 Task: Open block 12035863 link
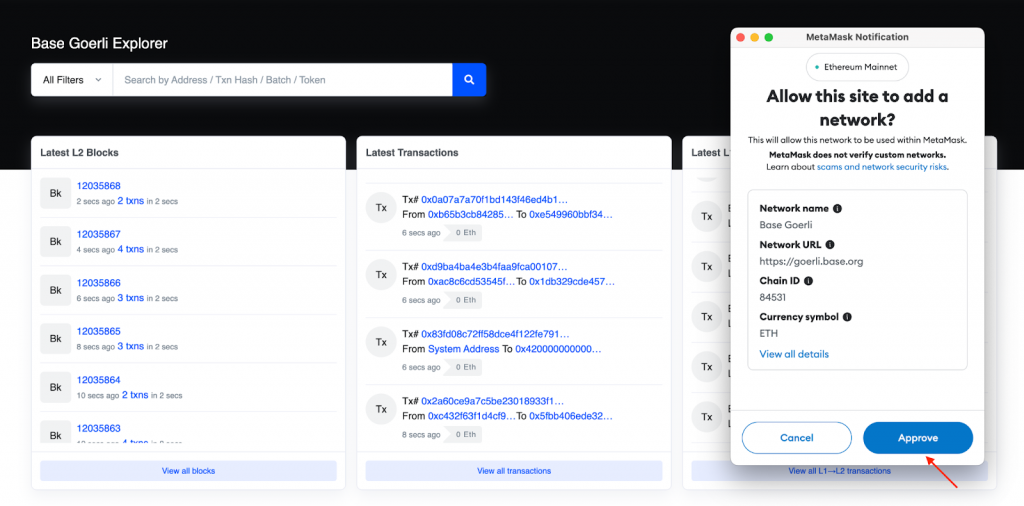tap(99, 428)
